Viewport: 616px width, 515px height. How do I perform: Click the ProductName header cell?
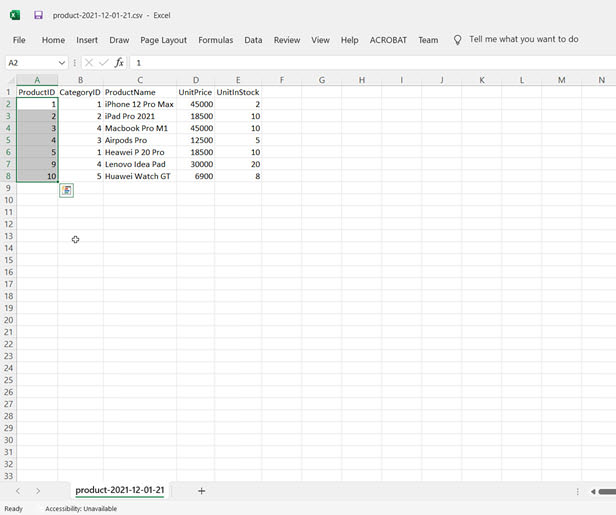tap(140, 92)
